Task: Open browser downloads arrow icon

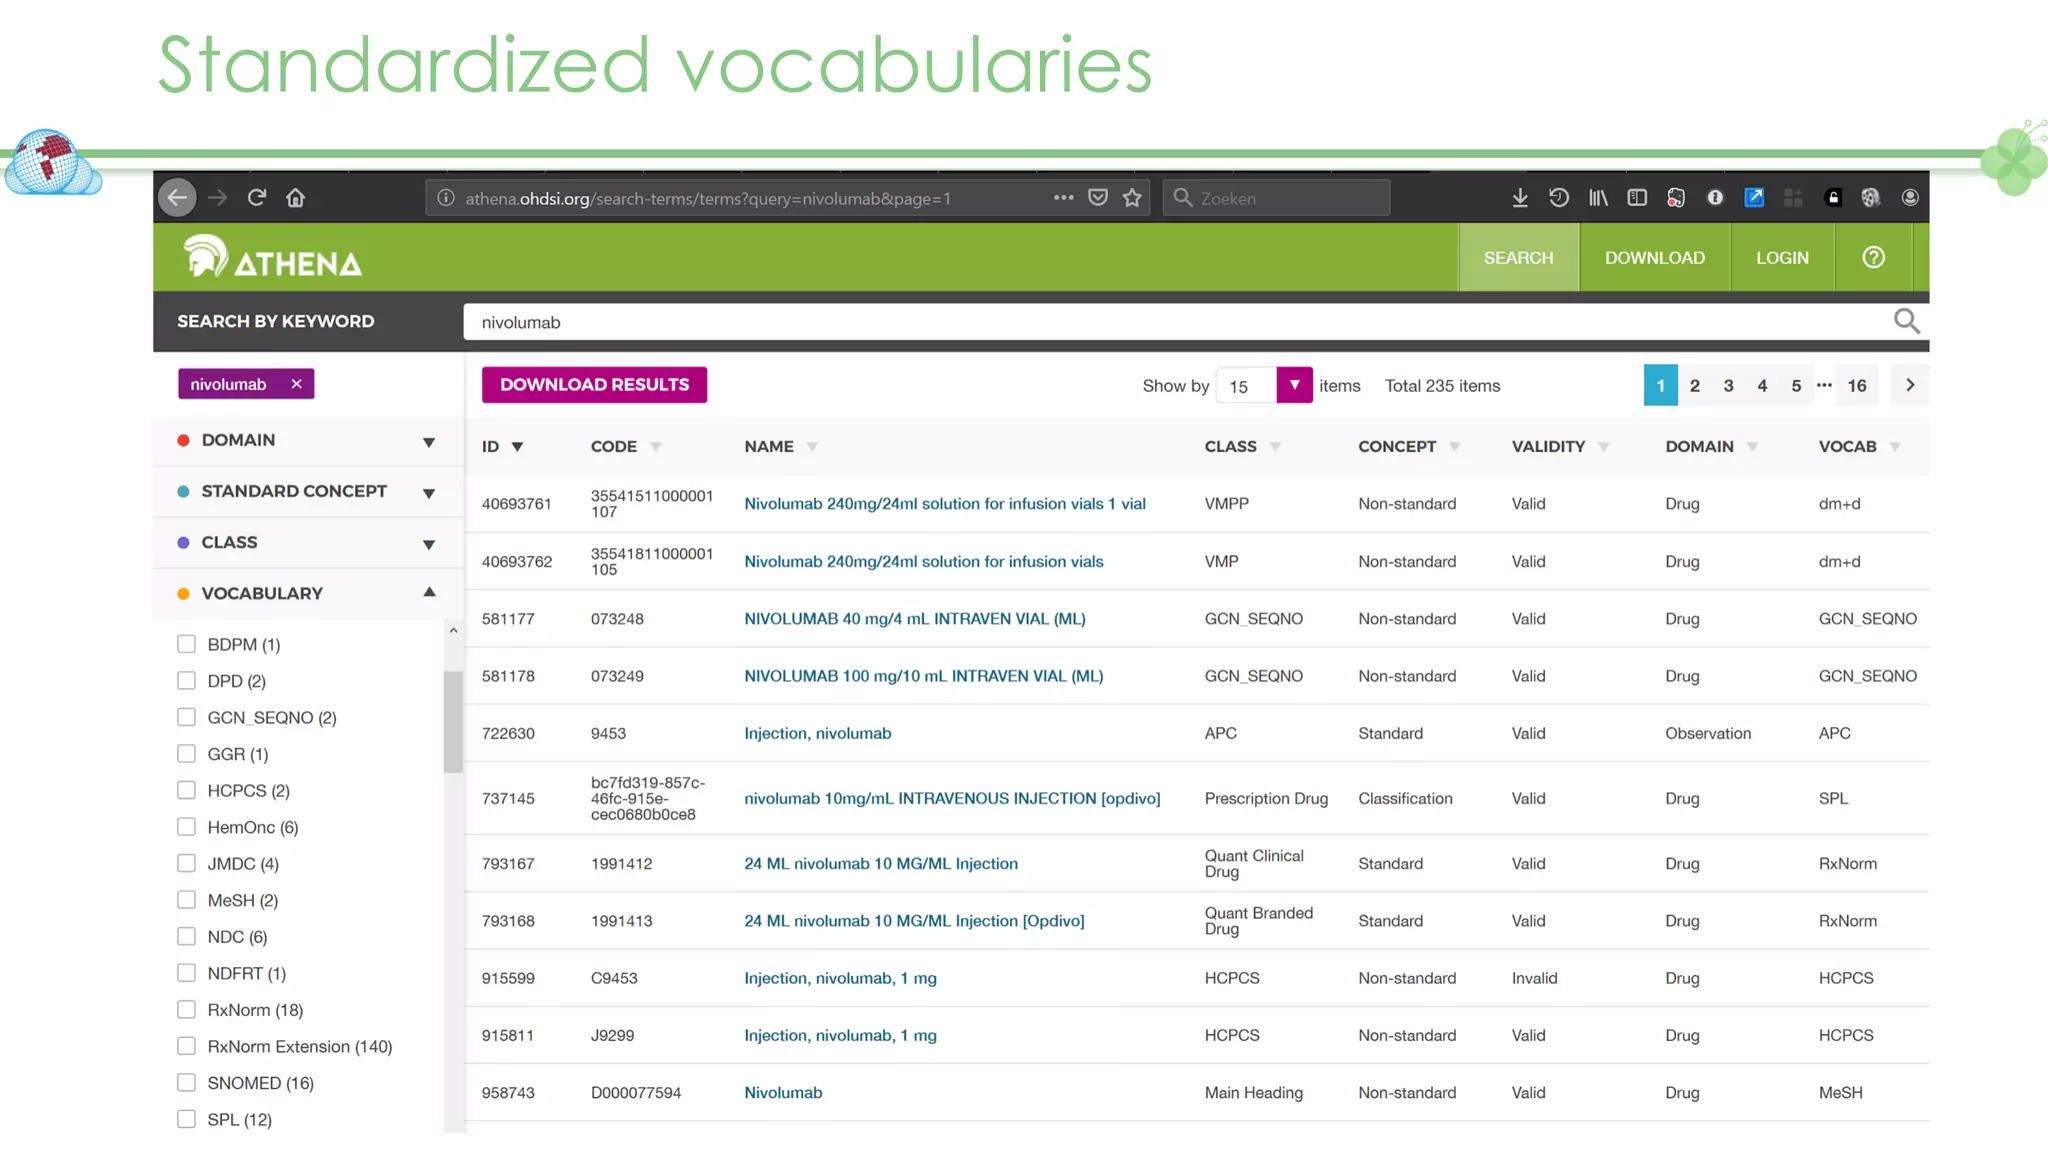Action: click(x=1519, y=197)
